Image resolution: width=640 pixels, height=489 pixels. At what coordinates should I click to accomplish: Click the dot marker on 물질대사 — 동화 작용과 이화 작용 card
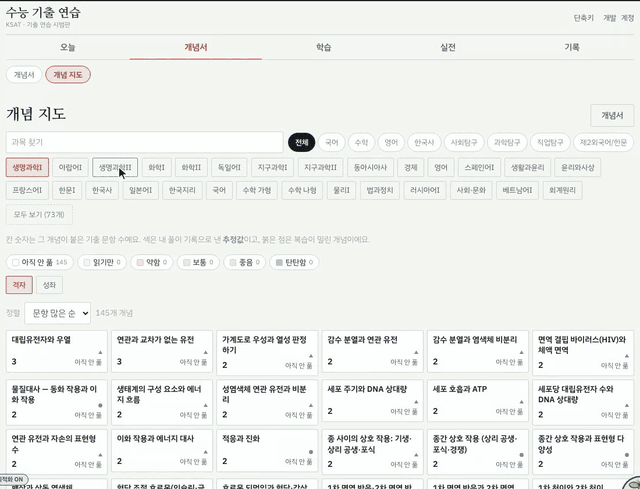[100, 405]
